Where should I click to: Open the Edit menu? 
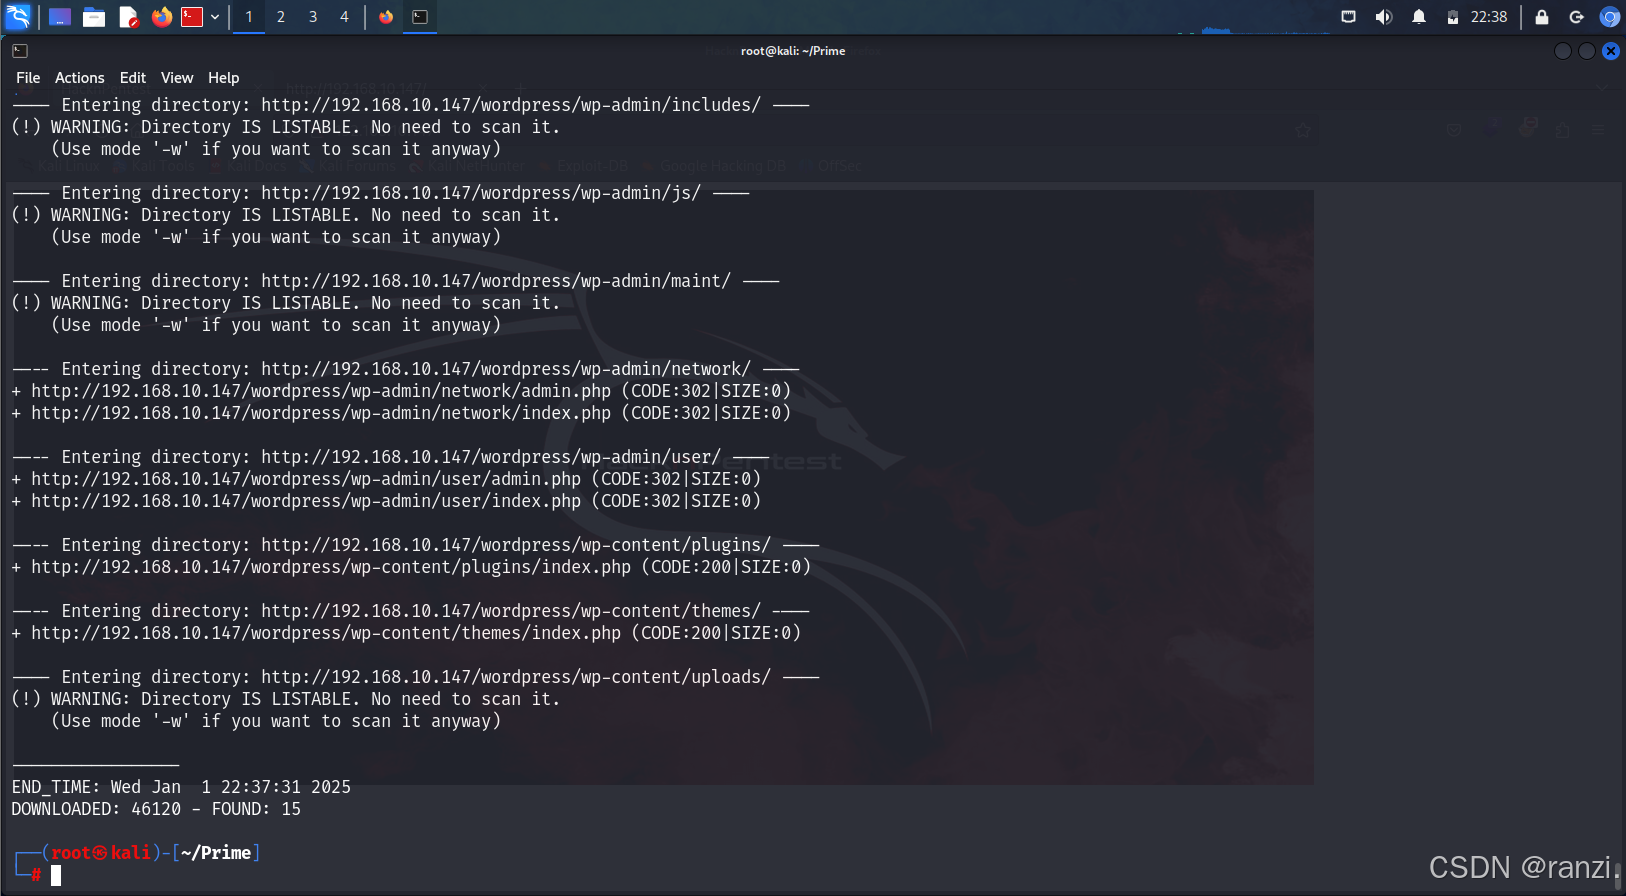[x=133, y=78]
